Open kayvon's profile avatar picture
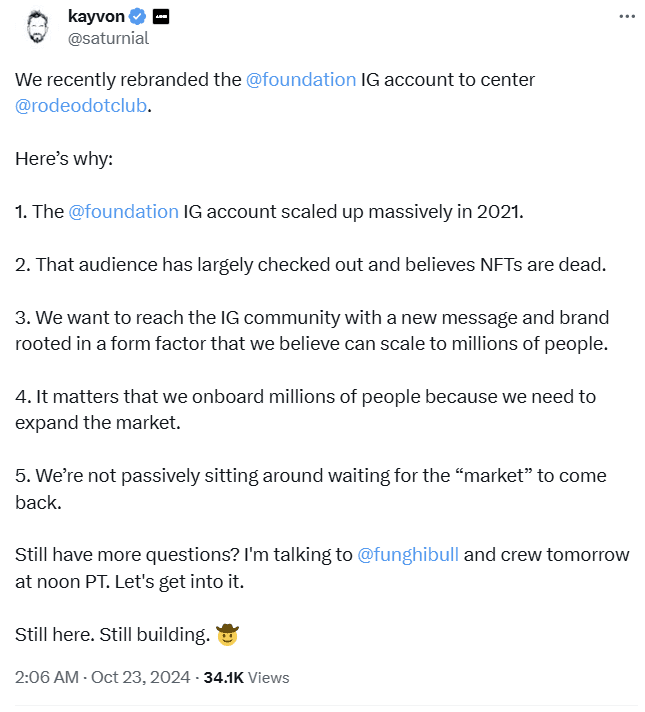The height and width of the screenshot is (712, 645). point(37,28)
